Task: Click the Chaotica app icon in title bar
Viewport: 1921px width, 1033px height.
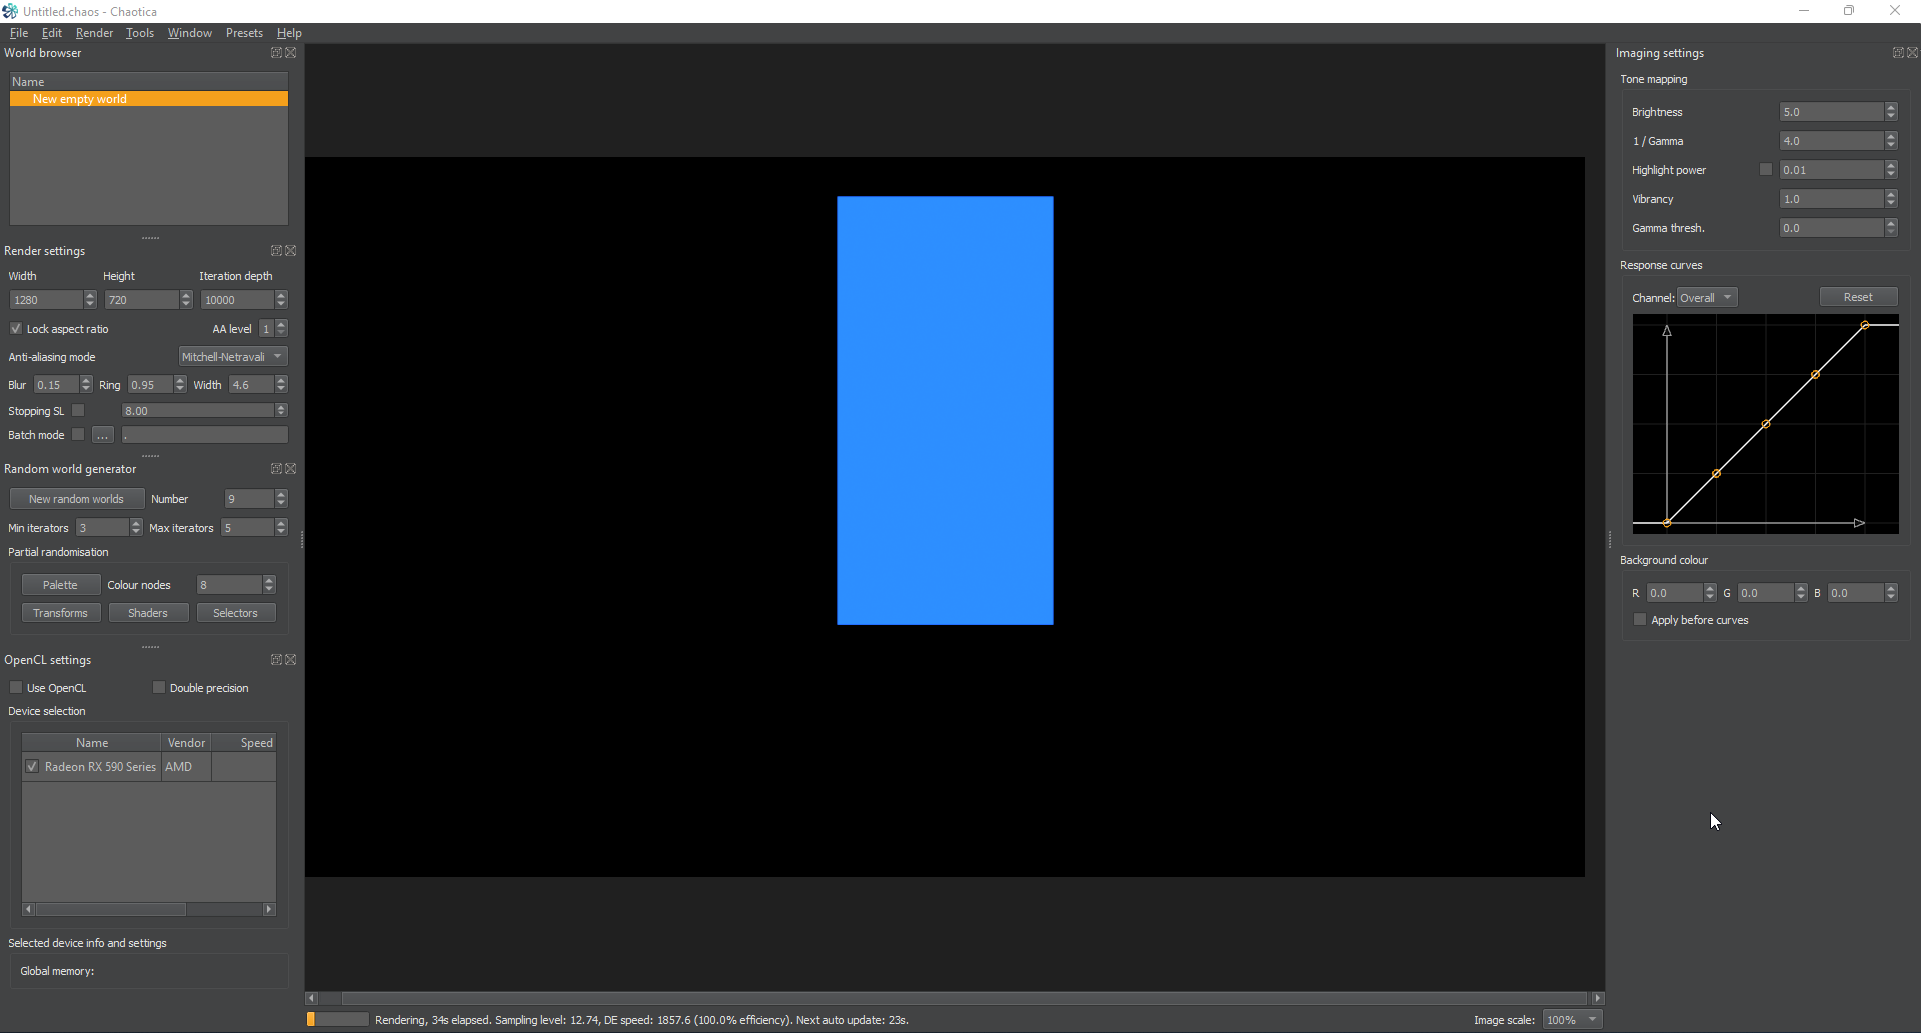Action: pos(10,11)
